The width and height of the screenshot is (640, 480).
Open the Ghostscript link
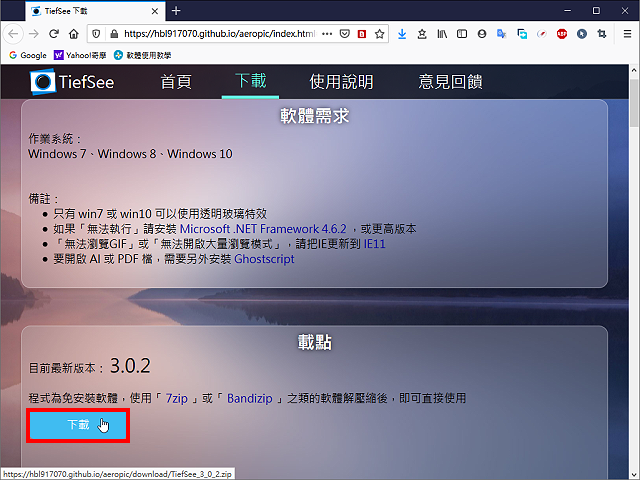(264, 259)
